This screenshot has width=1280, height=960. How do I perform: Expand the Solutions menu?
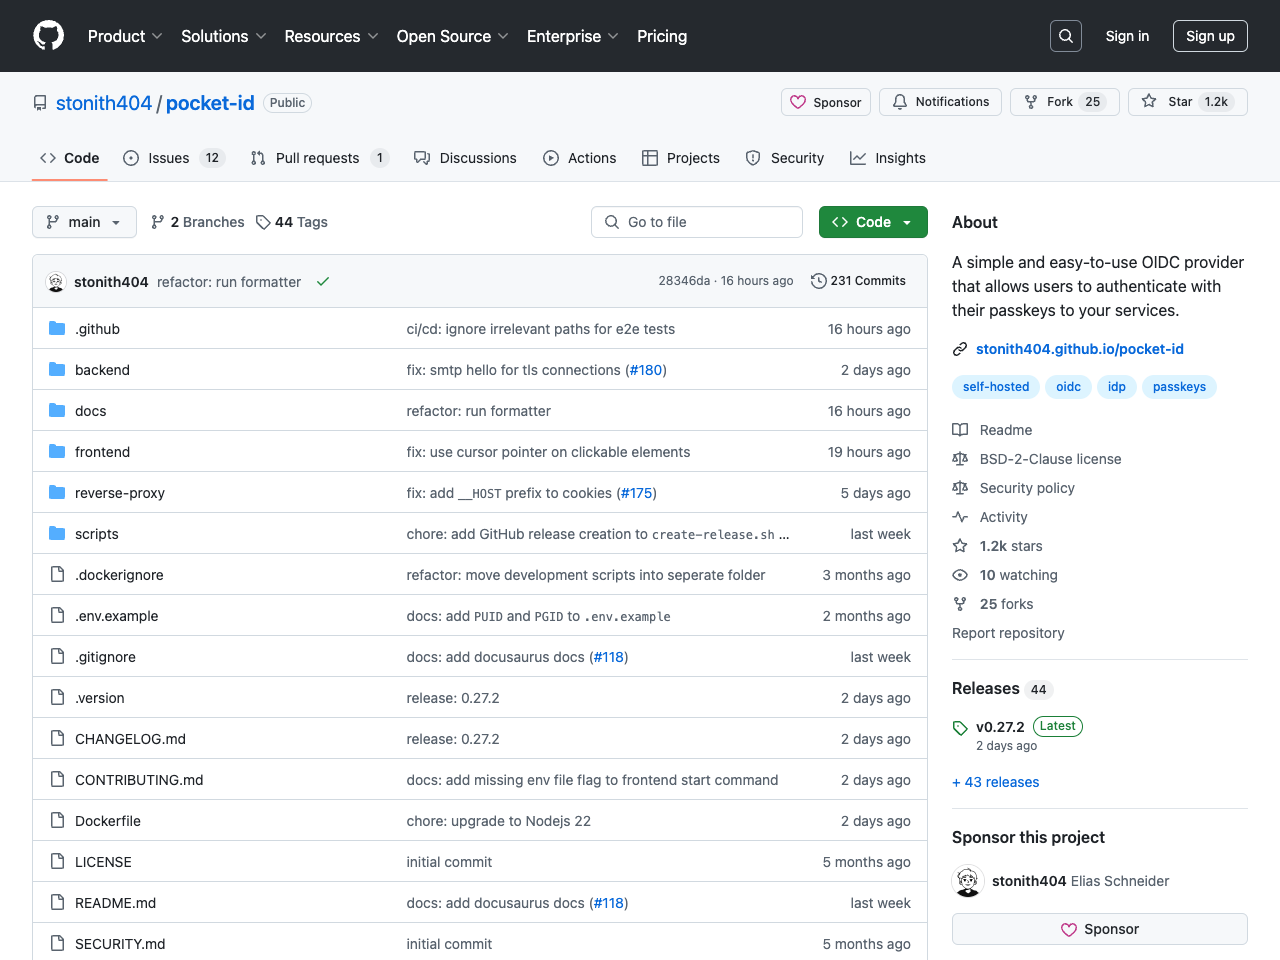224,36
